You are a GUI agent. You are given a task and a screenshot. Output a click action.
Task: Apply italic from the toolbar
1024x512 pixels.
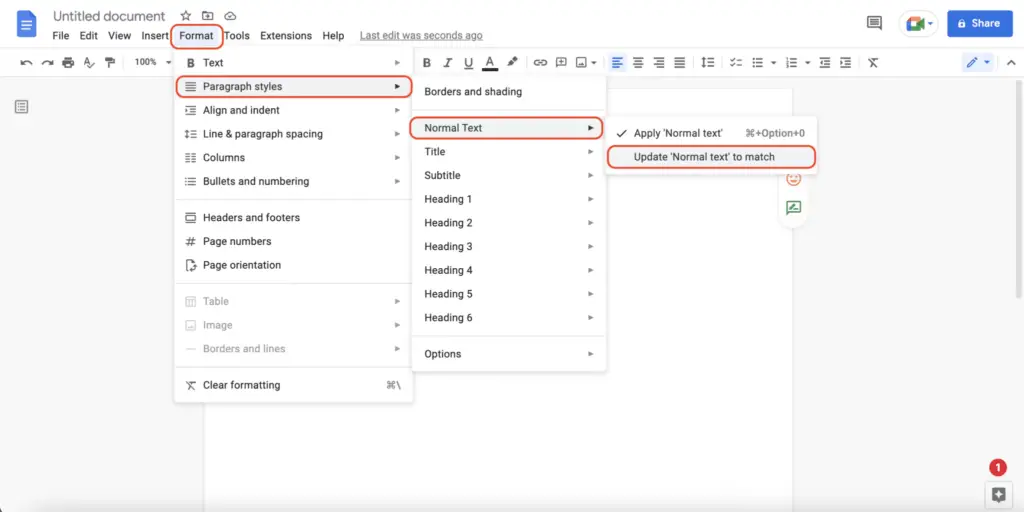tap(447, 63)
